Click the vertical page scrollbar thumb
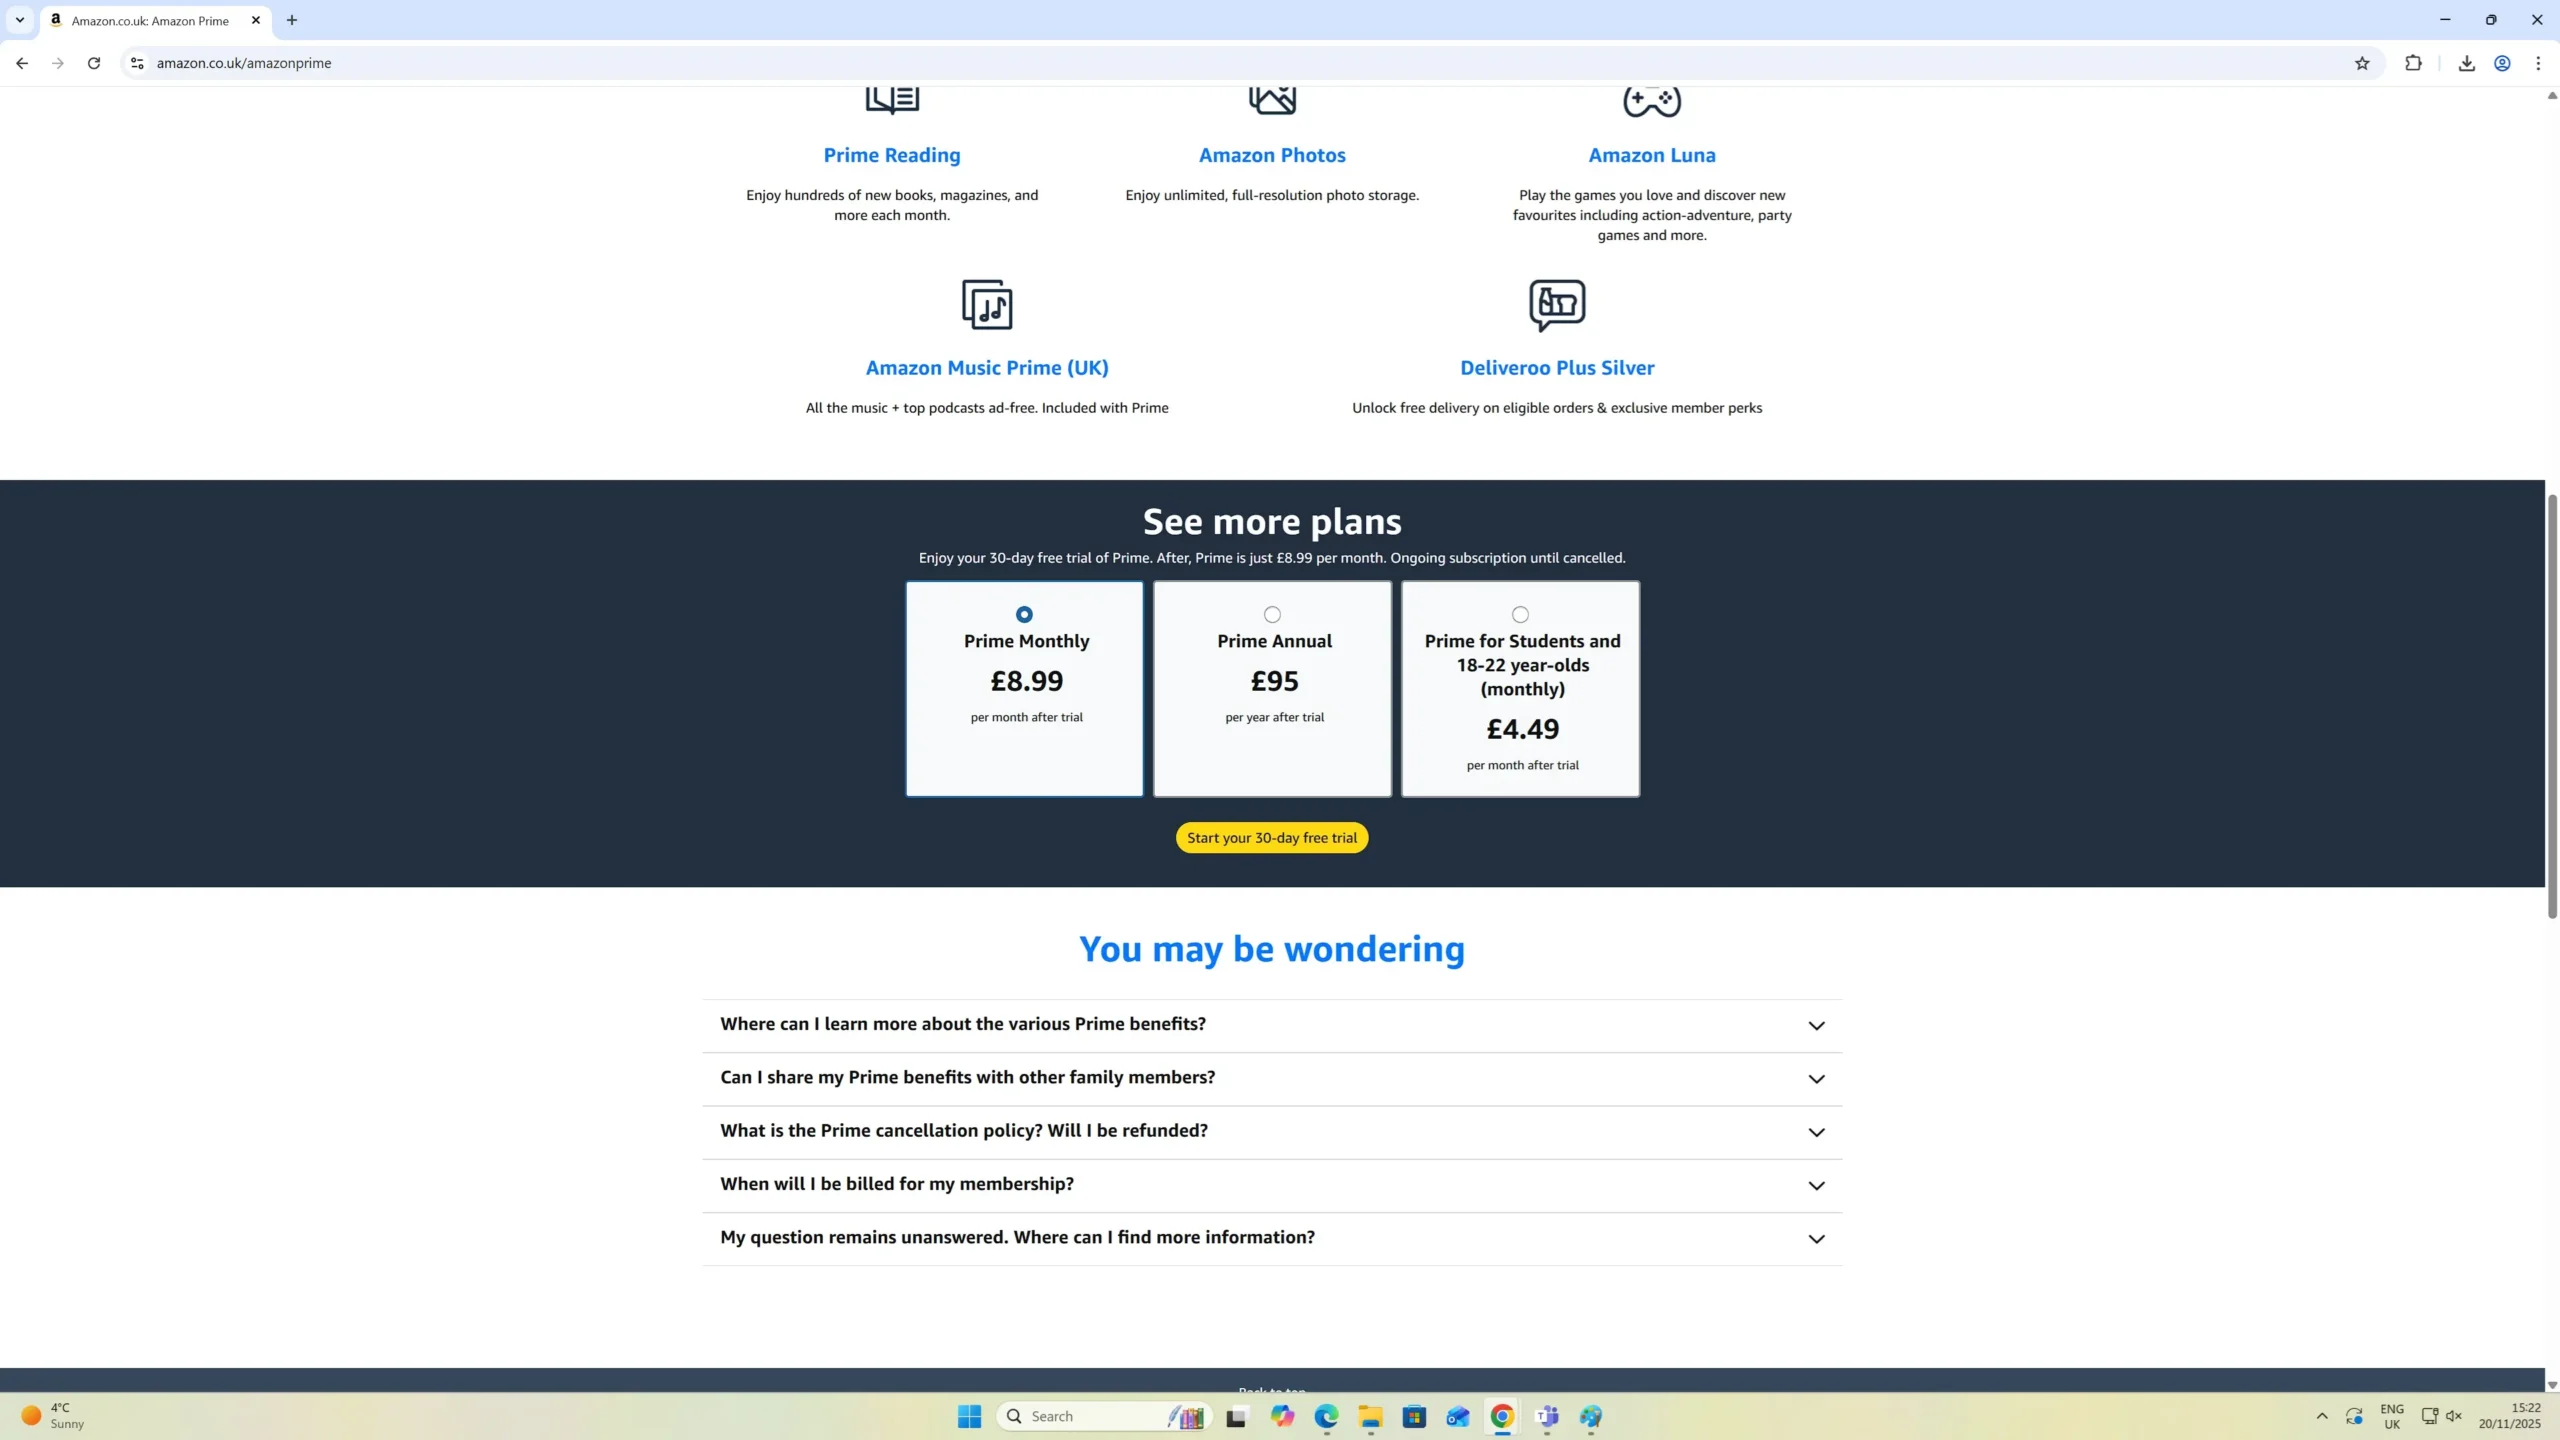Image resolution: width=2560 pixels, height=1440 pixels. point(2551,705)
